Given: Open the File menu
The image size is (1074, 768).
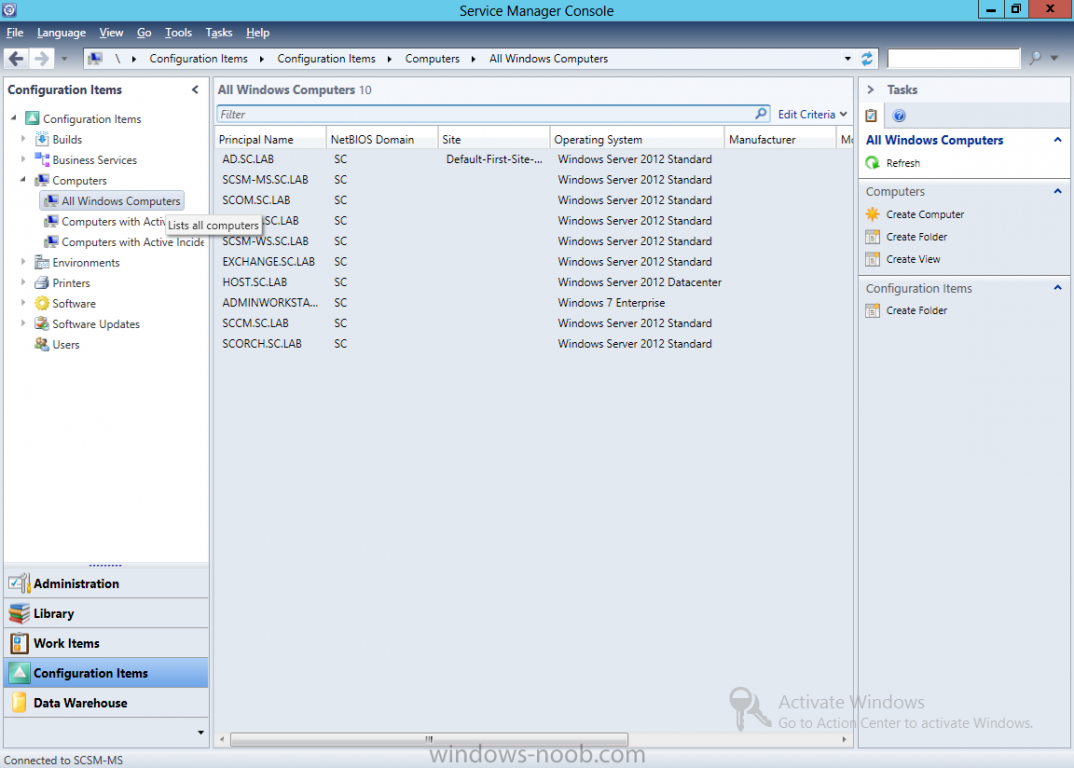Looking at the screenshot, I should coord(14,32).
